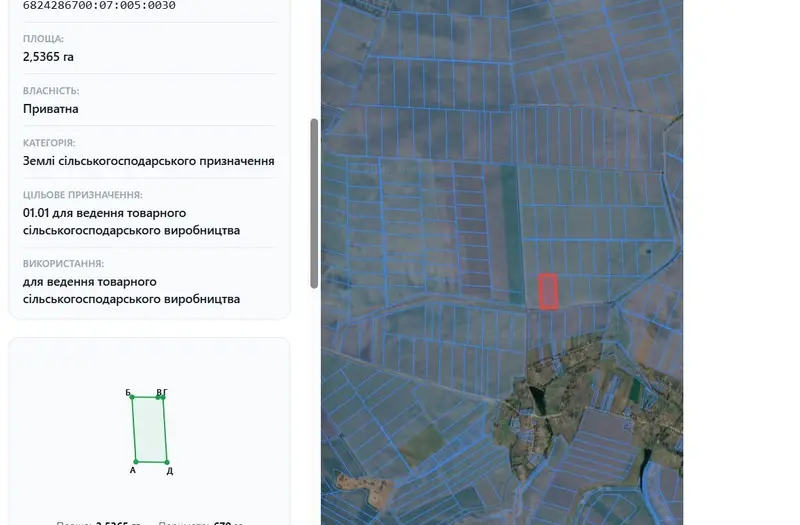The width and height of the screenshot is (800, 525).
Task: Click the ЦІЛЬОВЕ ПРИЗНАЧЕННЯ label
Action: (83, 195)
